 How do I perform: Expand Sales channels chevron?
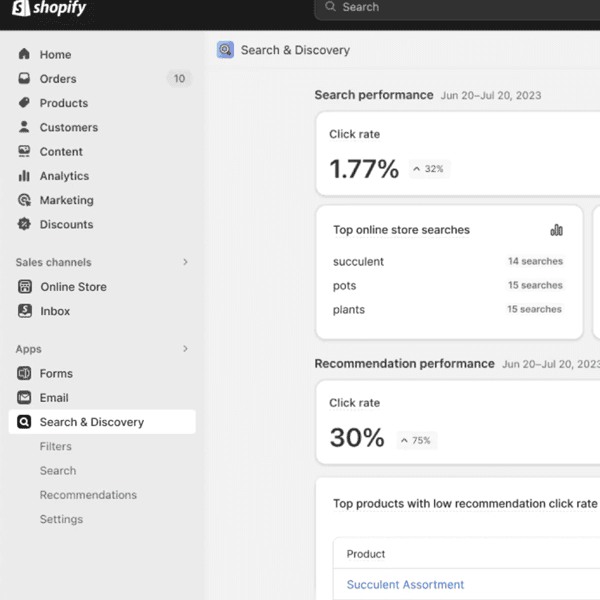pyautogui.click(x=185, y=262)
